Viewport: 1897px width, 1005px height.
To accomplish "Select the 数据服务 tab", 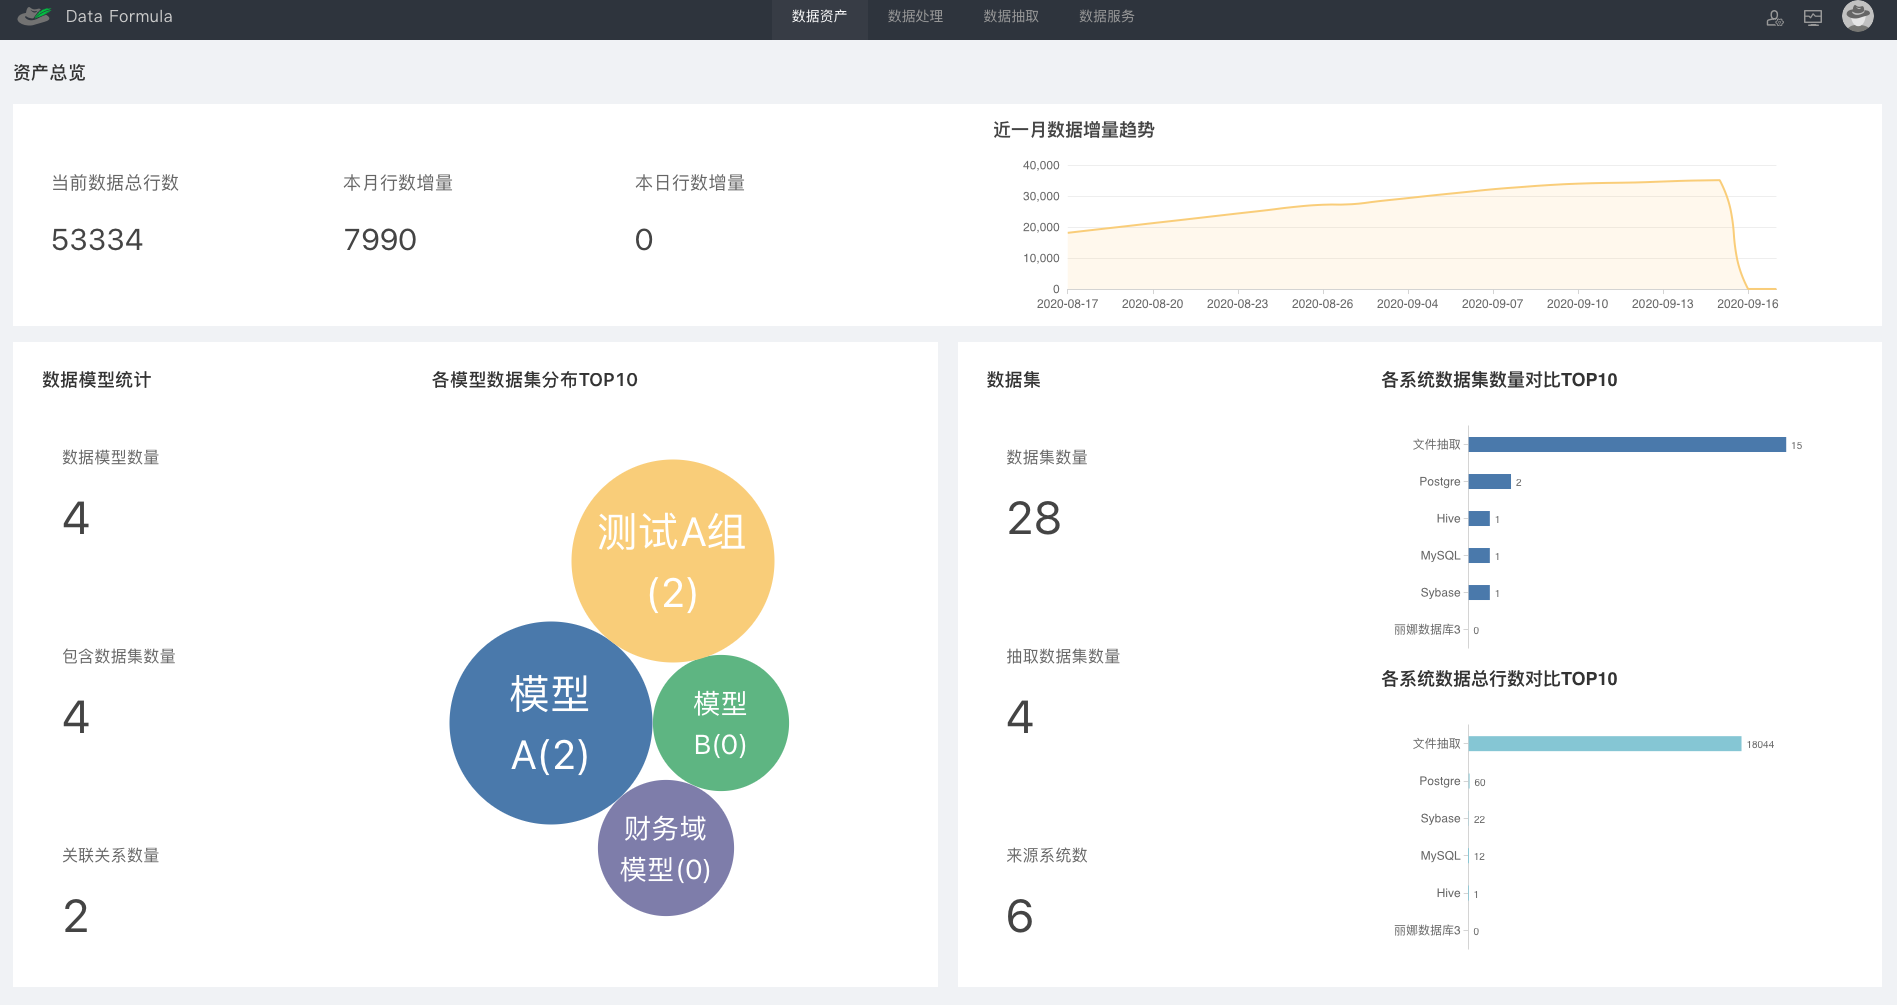I will click(1107, 16).
